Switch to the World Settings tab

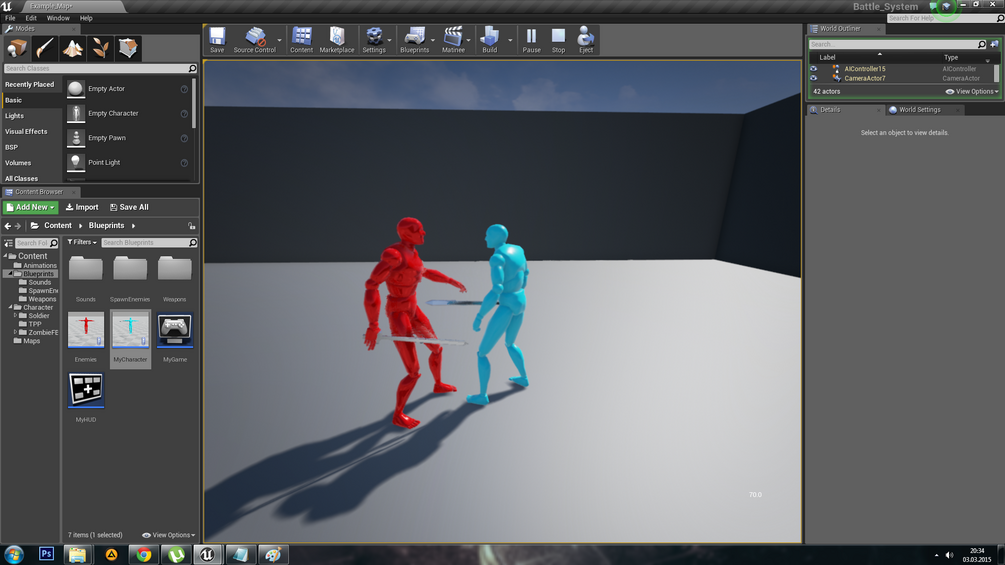click(919, 110)
